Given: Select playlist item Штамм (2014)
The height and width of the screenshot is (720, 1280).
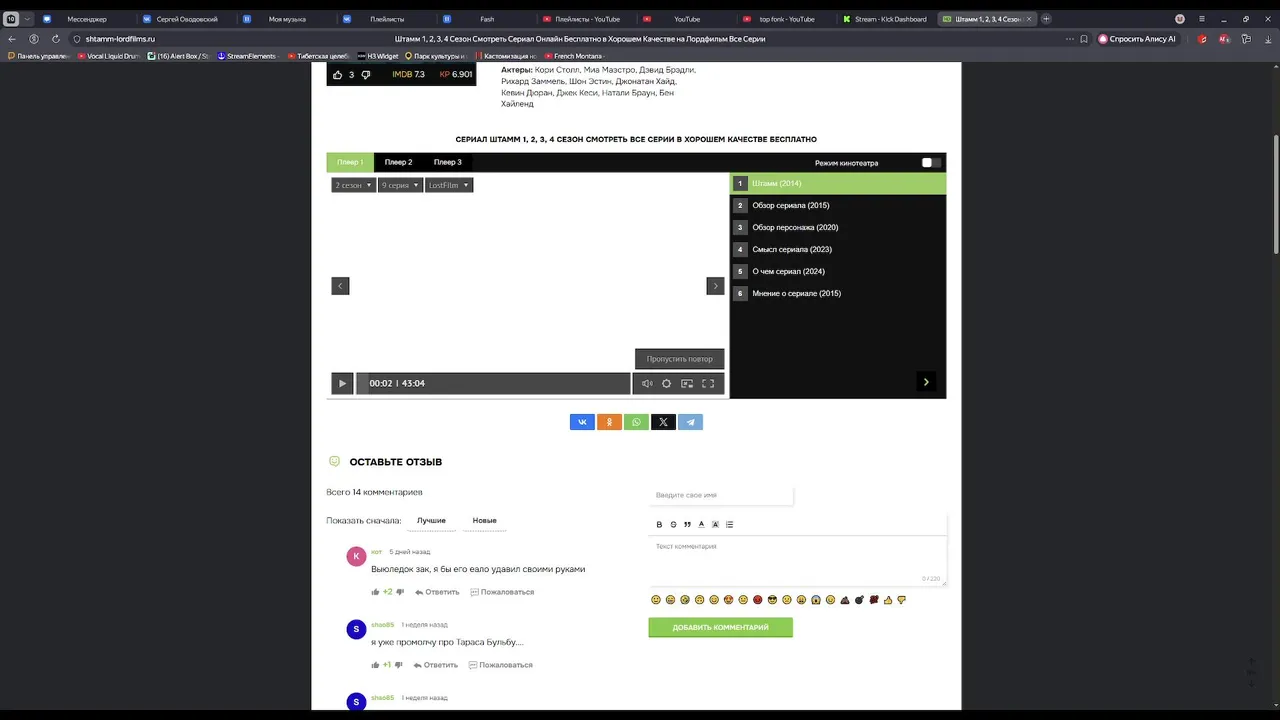Looking at the screenshot, I should click(838, 184).
